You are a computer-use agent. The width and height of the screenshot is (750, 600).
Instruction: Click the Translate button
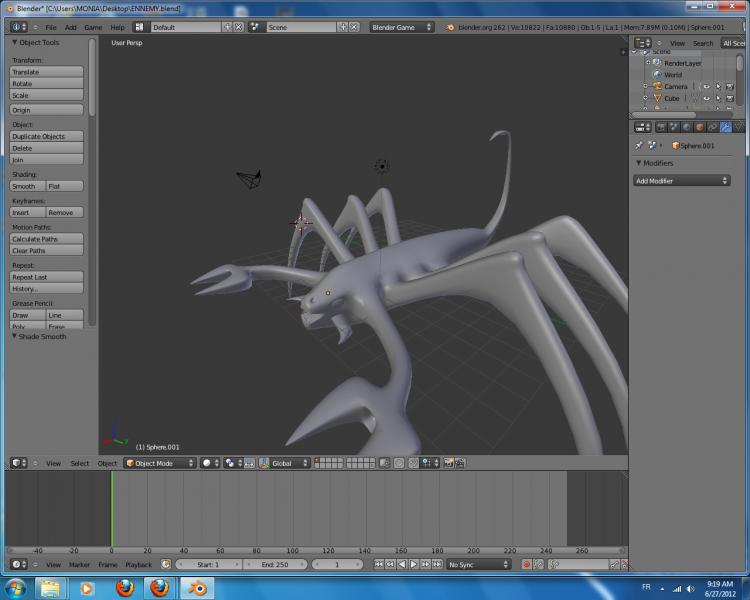tap(46, 72)
